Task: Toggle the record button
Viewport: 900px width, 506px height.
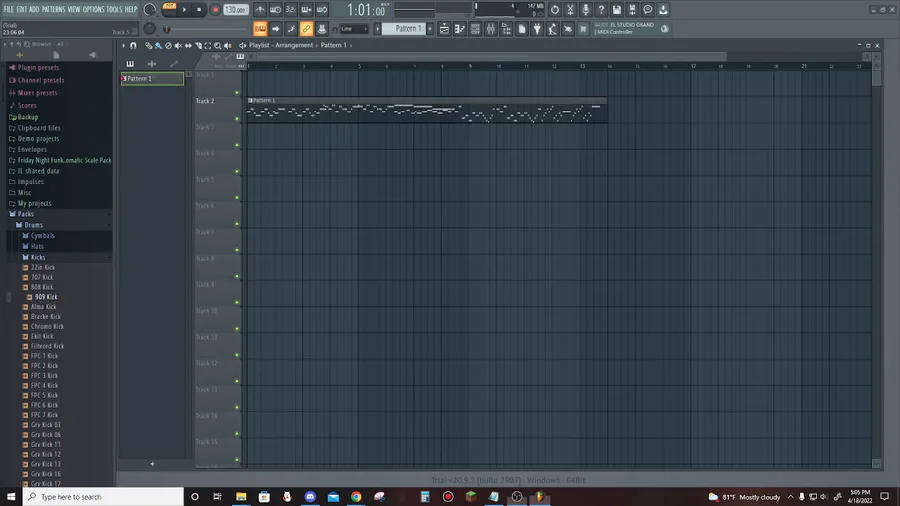Action: [215, 10]
